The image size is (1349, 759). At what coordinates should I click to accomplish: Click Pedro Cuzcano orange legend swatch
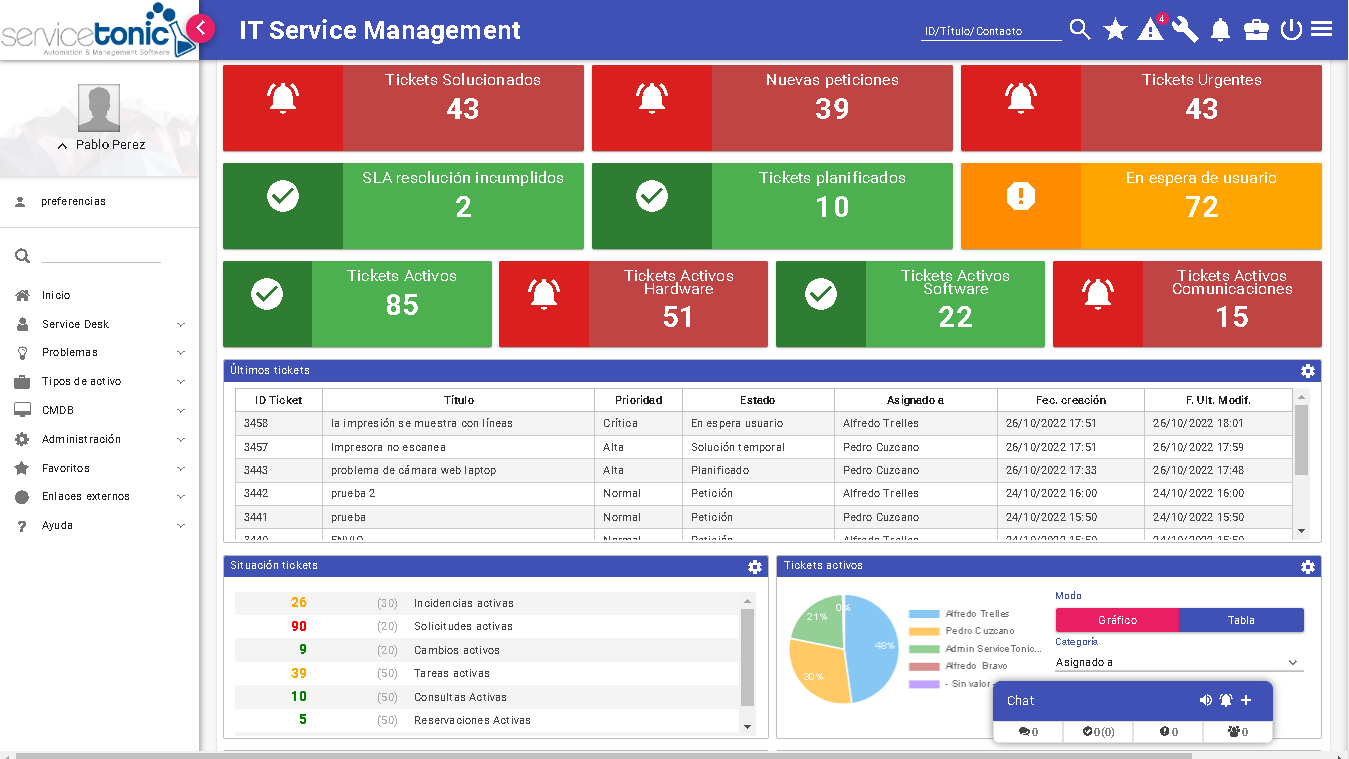pyautogui.click(x=924, y=631)
